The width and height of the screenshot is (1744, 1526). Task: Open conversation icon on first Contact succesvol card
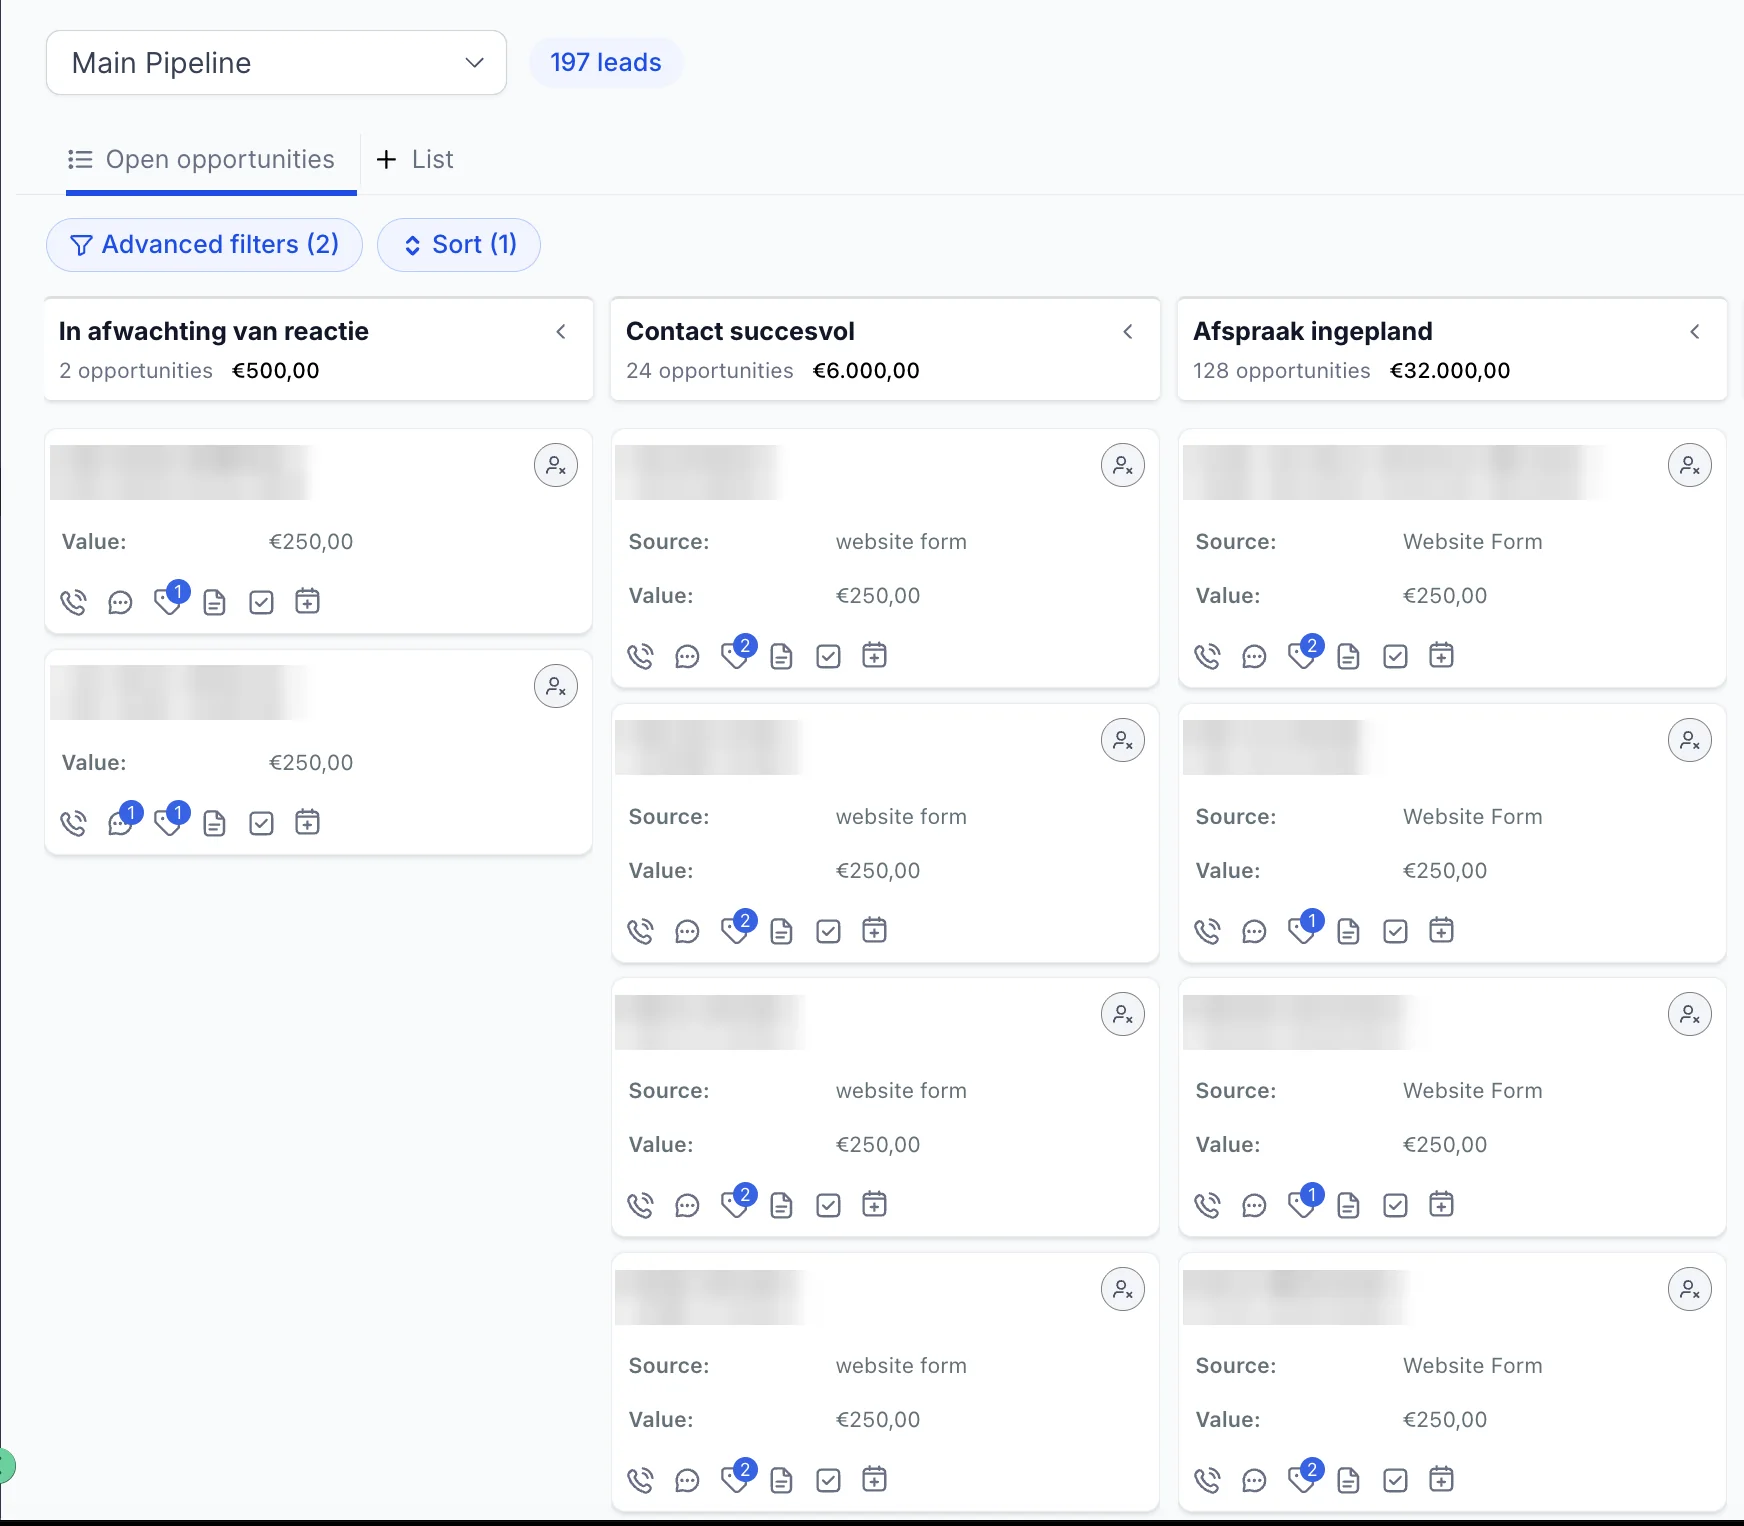pos(687,657)
